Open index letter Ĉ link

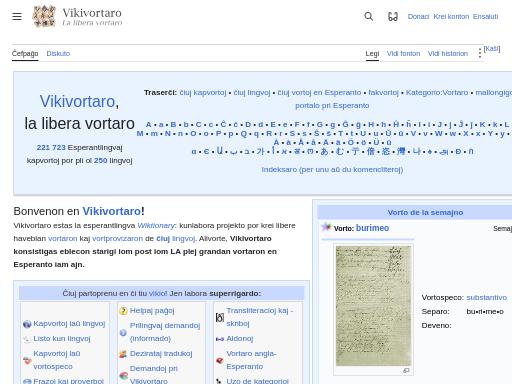pyautogui.click(x=223, y=125)
